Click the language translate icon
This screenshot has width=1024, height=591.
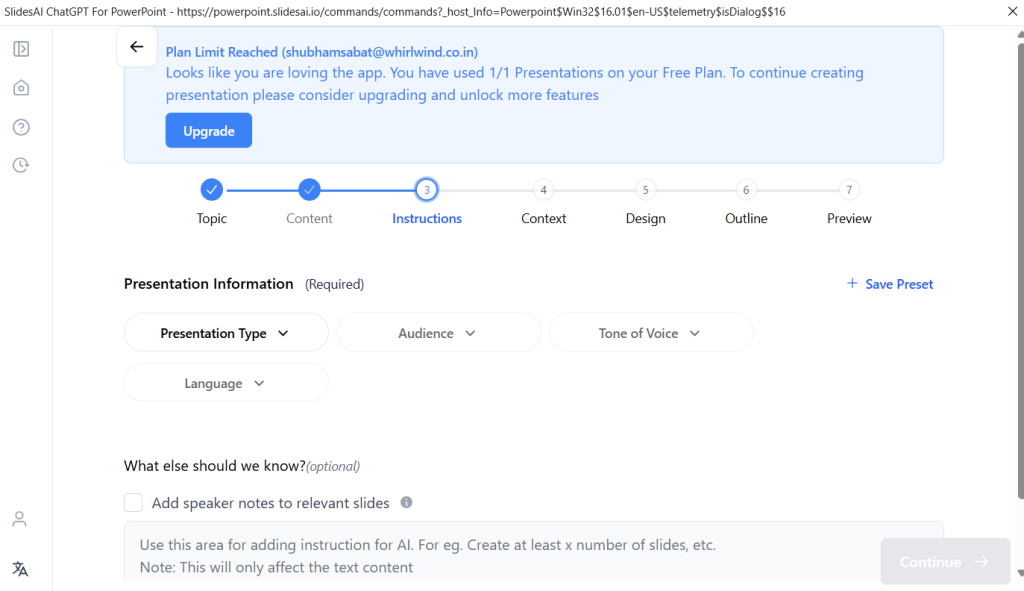point(20,569)
